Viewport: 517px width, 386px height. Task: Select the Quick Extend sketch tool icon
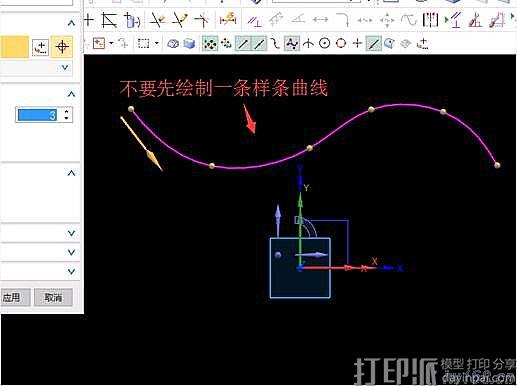coord(180,20)
